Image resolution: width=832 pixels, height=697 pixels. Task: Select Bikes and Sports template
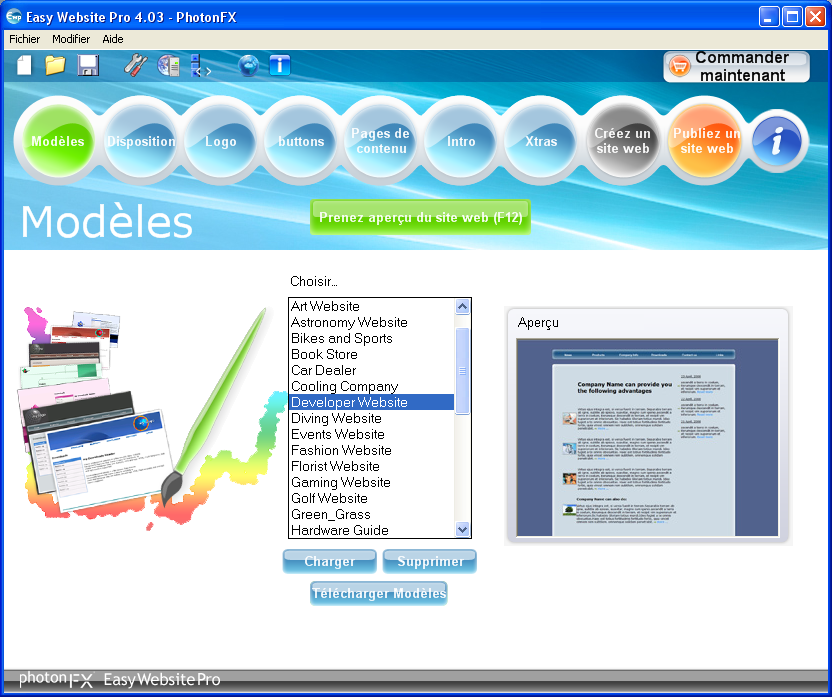click(x=371, y=338)
